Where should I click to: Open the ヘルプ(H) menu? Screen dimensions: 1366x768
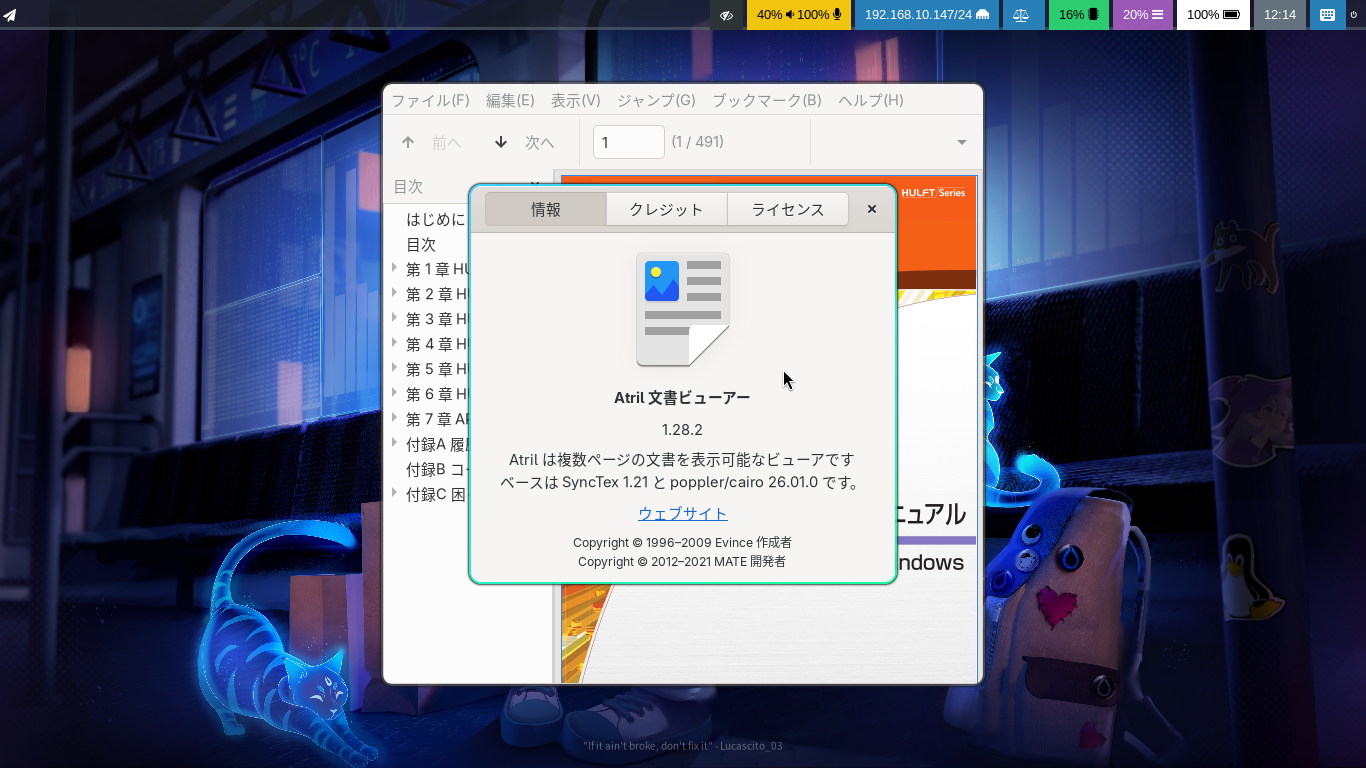(x=871, y=100)
